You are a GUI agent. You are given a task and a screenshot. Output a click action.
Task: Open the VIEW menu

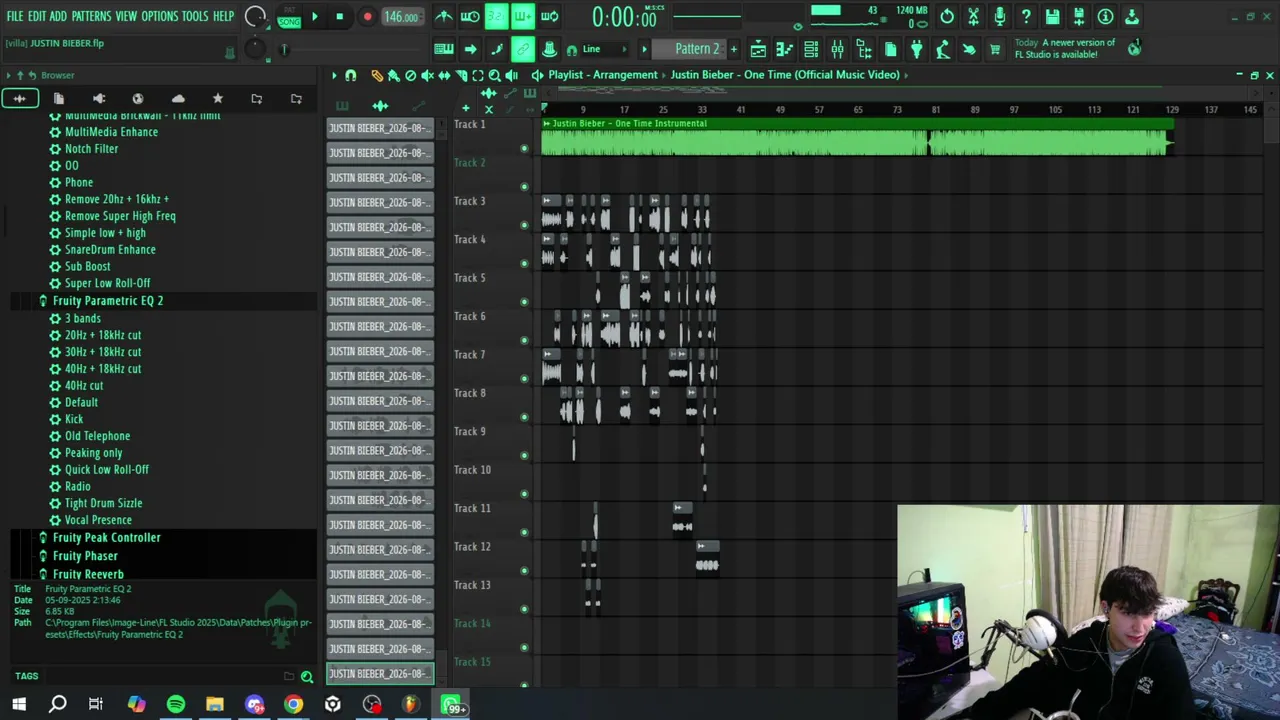tap(126, 17)
